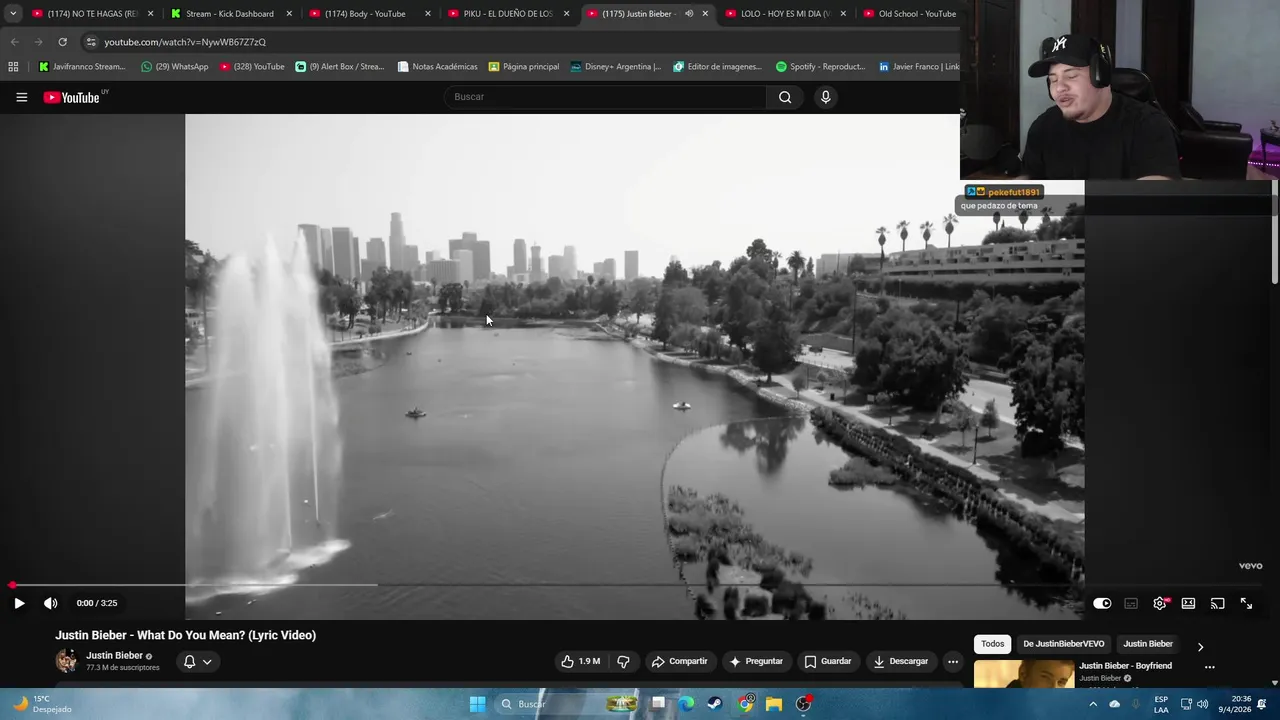Click the search magnifier button

pyautogui.click(x=785, y=97)
